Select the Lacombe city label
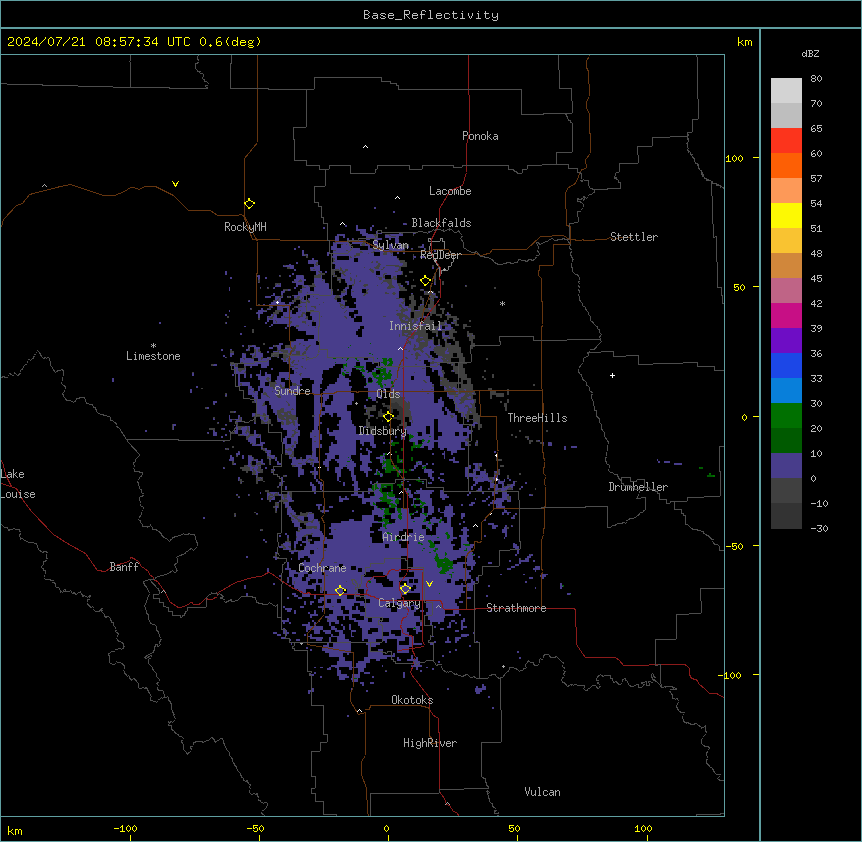Viewport: 862px width, 842px height. click(450, 191)
